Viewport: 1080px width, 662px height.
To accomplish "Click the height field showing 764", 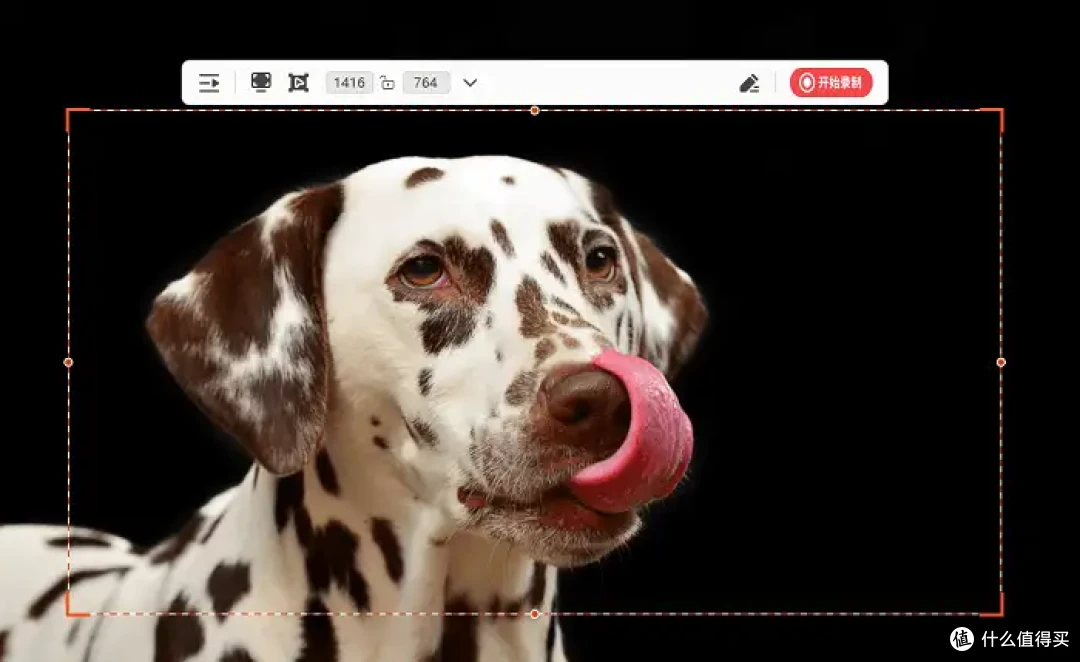I will click(426, 83).
